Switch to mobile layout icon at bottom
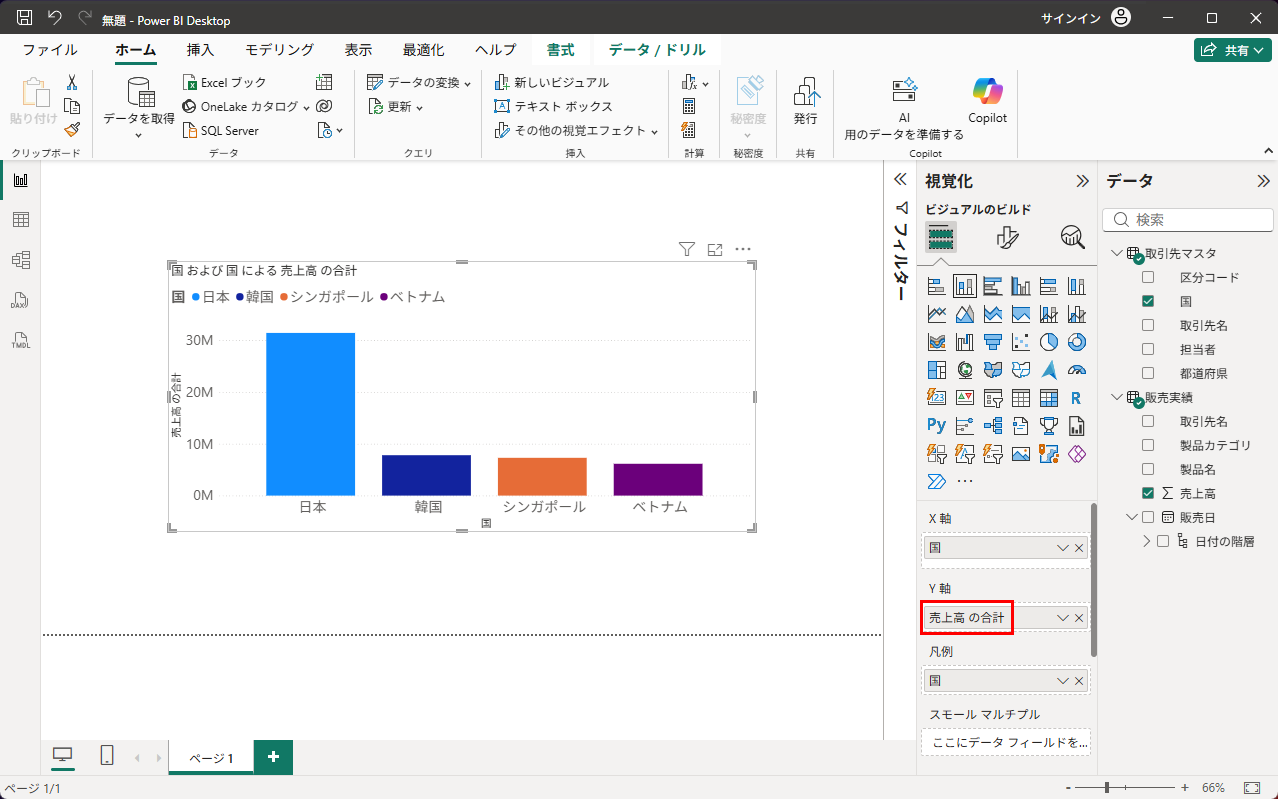 (x=107, y=756)
